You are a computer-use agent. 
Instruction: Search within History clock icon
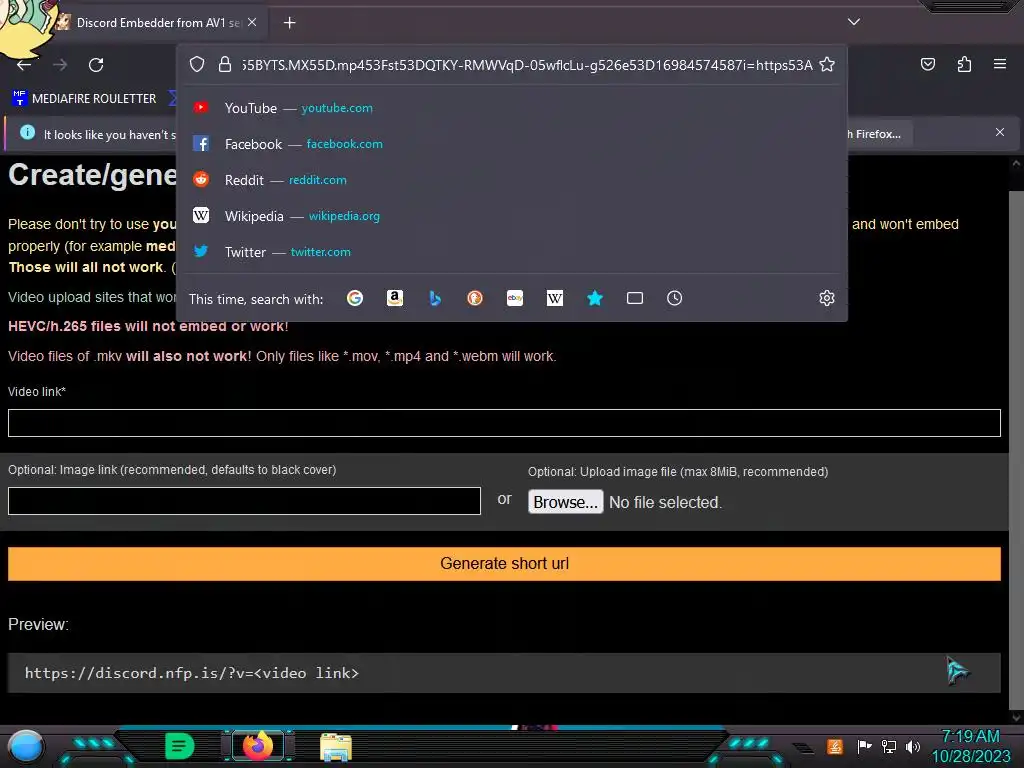pos(675,298)
